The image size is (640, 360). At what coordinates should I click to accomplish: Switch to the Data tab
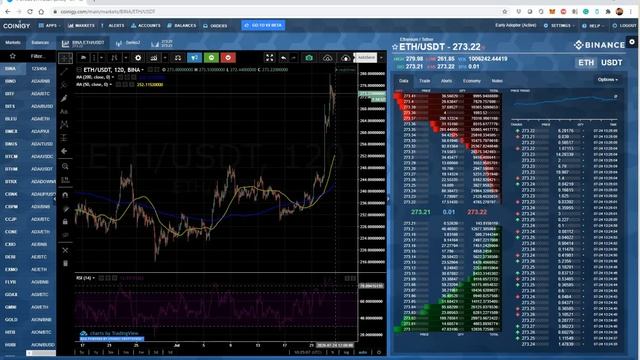click(x=404, y=81)
